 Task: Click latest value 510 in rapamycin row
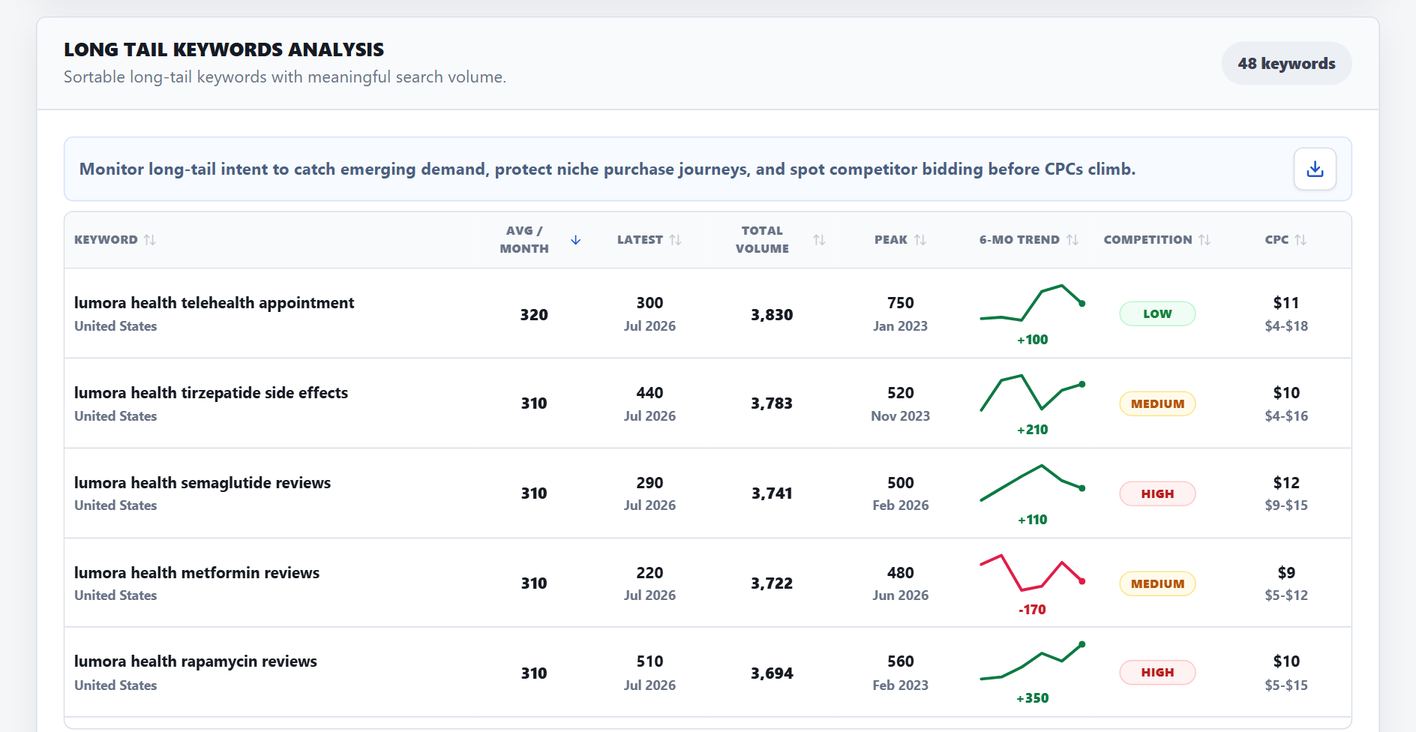[x=650, y=662]
